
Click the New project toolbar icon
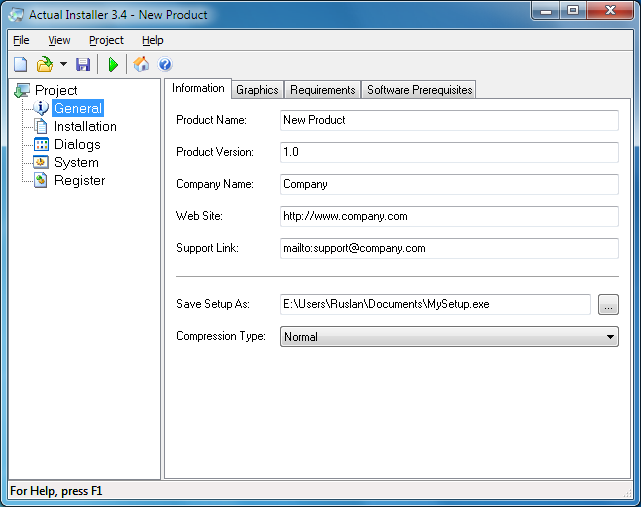pyautogui.click(x=20, y=65)
